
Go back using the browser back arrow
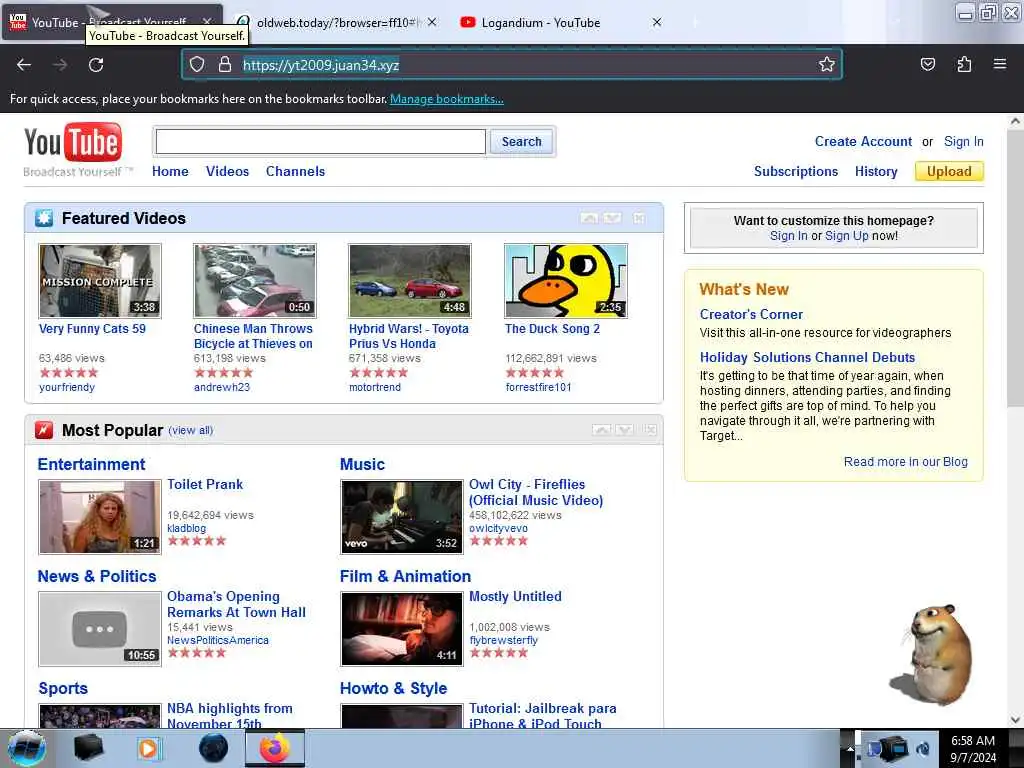pos(24,65)
